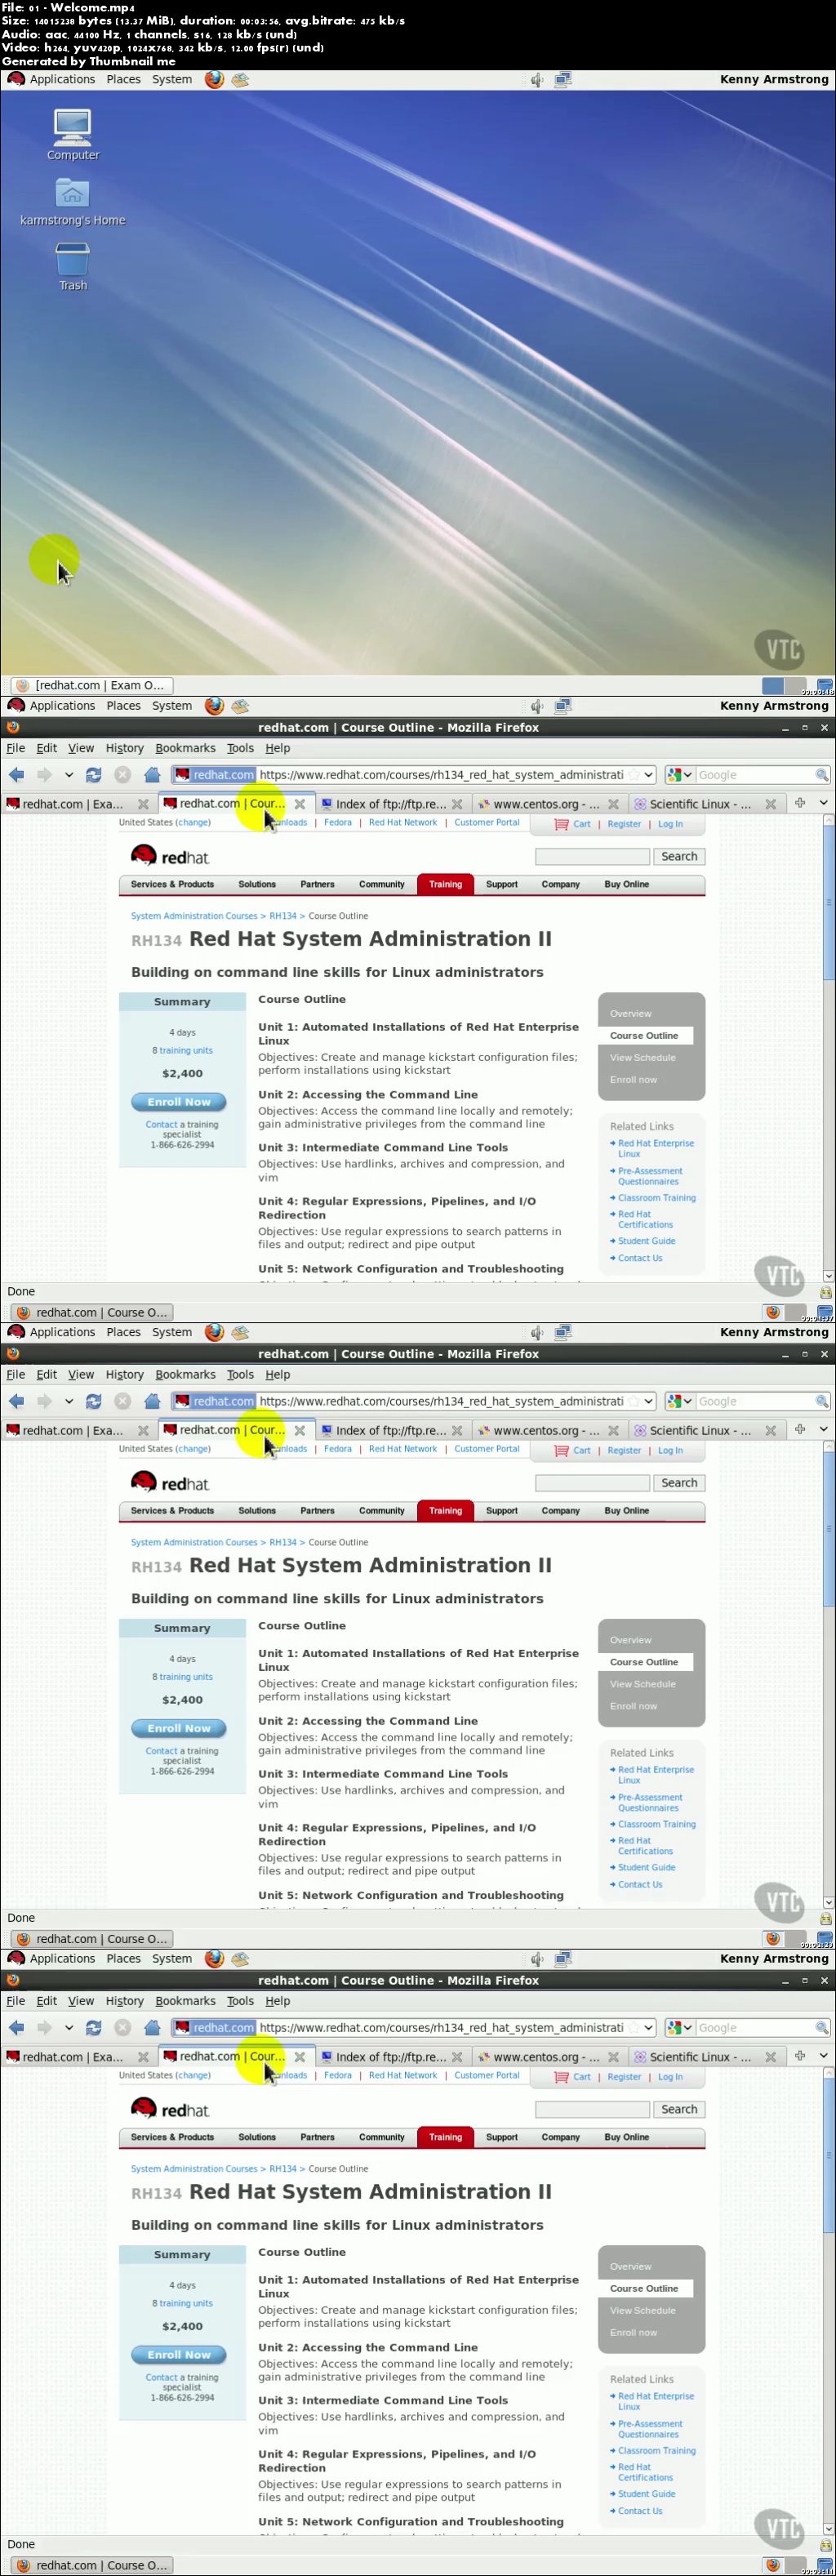Click page search input field in second frame
Viewport: 836px width, 2576px height.
pos(592,856)
